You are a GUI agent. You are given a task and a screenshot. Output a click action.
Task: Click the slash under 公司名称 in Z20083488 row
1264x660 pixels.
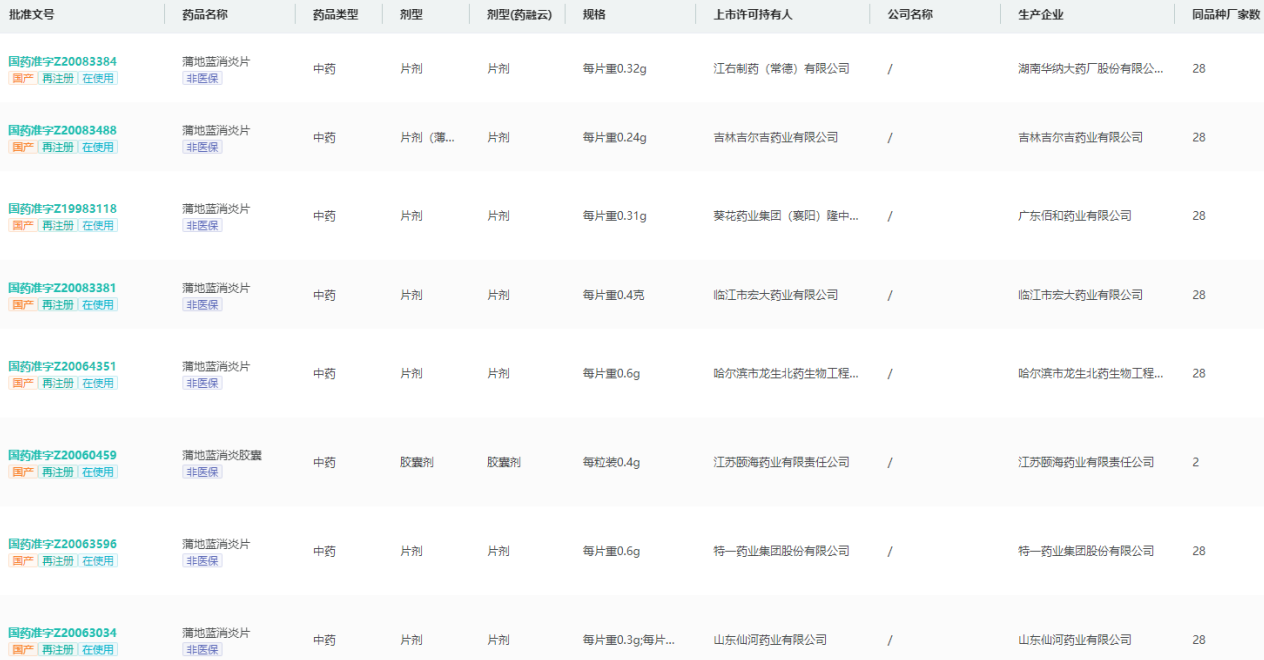pyautogui.click(x=889, y=138)
